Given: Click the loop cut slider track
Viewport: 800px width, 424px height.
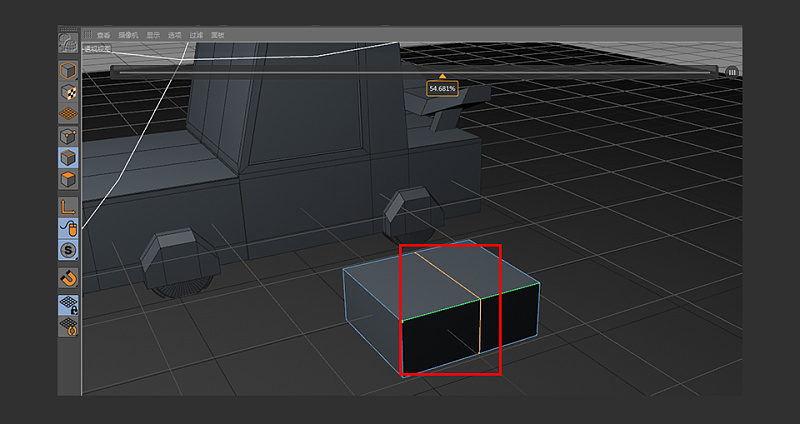Looking at the screenshot, I should tap(414, 72).
